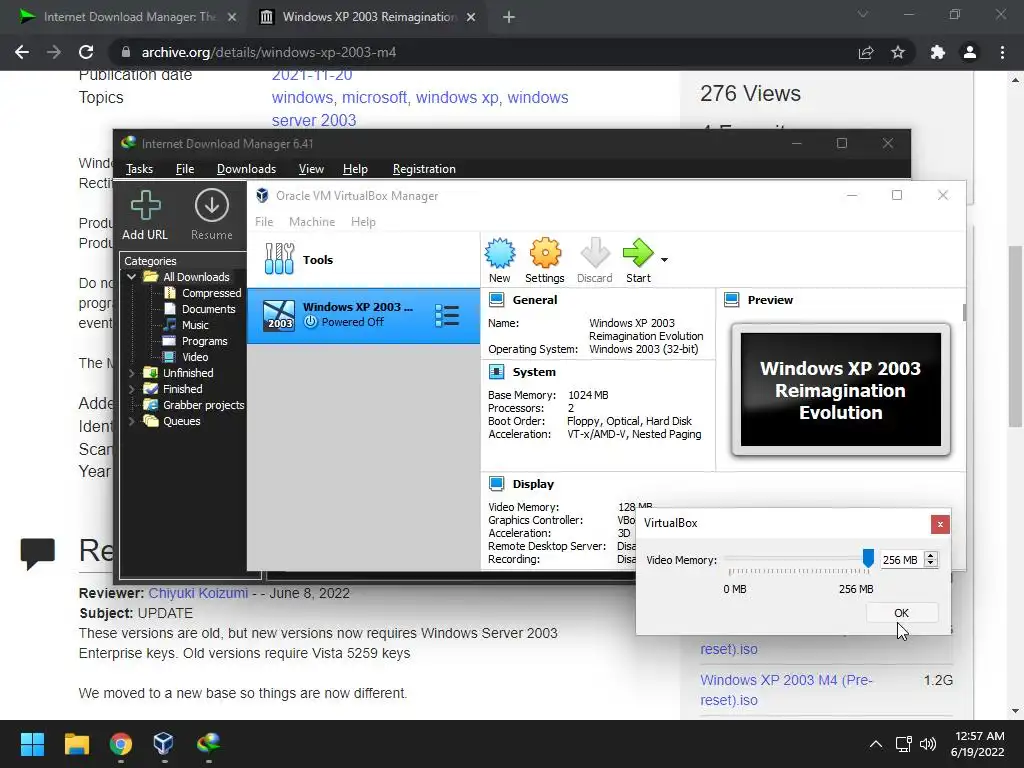Image resolution: width=1024 pixels, height=768 pixels.
Task: Click the New VM icon in VirtualBox
Action: click(500, 260)
